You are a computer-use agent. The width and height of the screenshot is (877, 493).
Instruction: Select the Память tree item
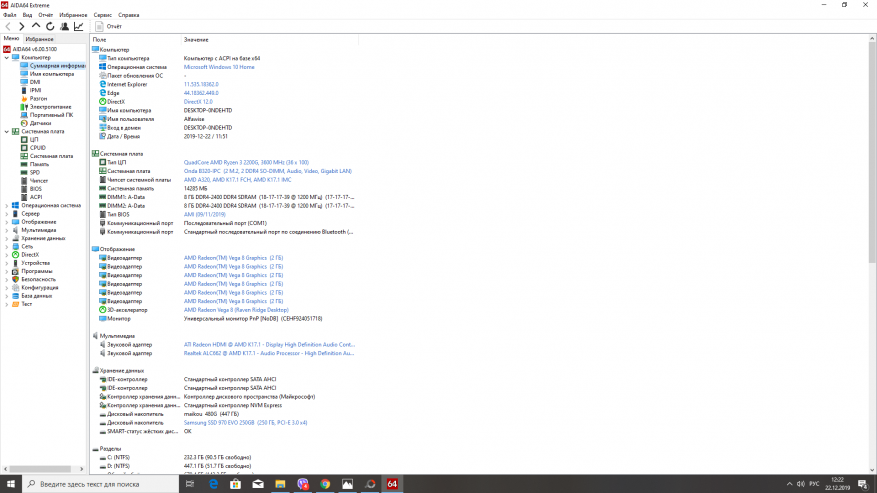tap(39, 165)
